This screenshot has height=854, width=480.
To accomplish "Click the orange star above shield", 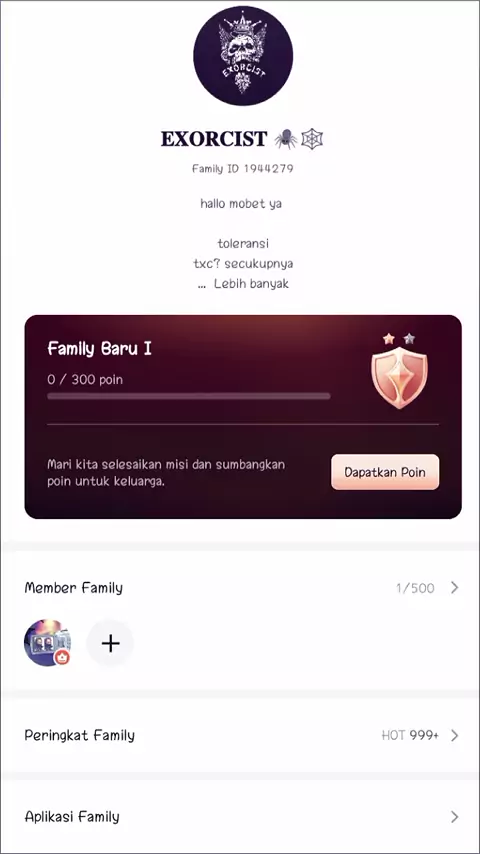I will pos(388,339).
